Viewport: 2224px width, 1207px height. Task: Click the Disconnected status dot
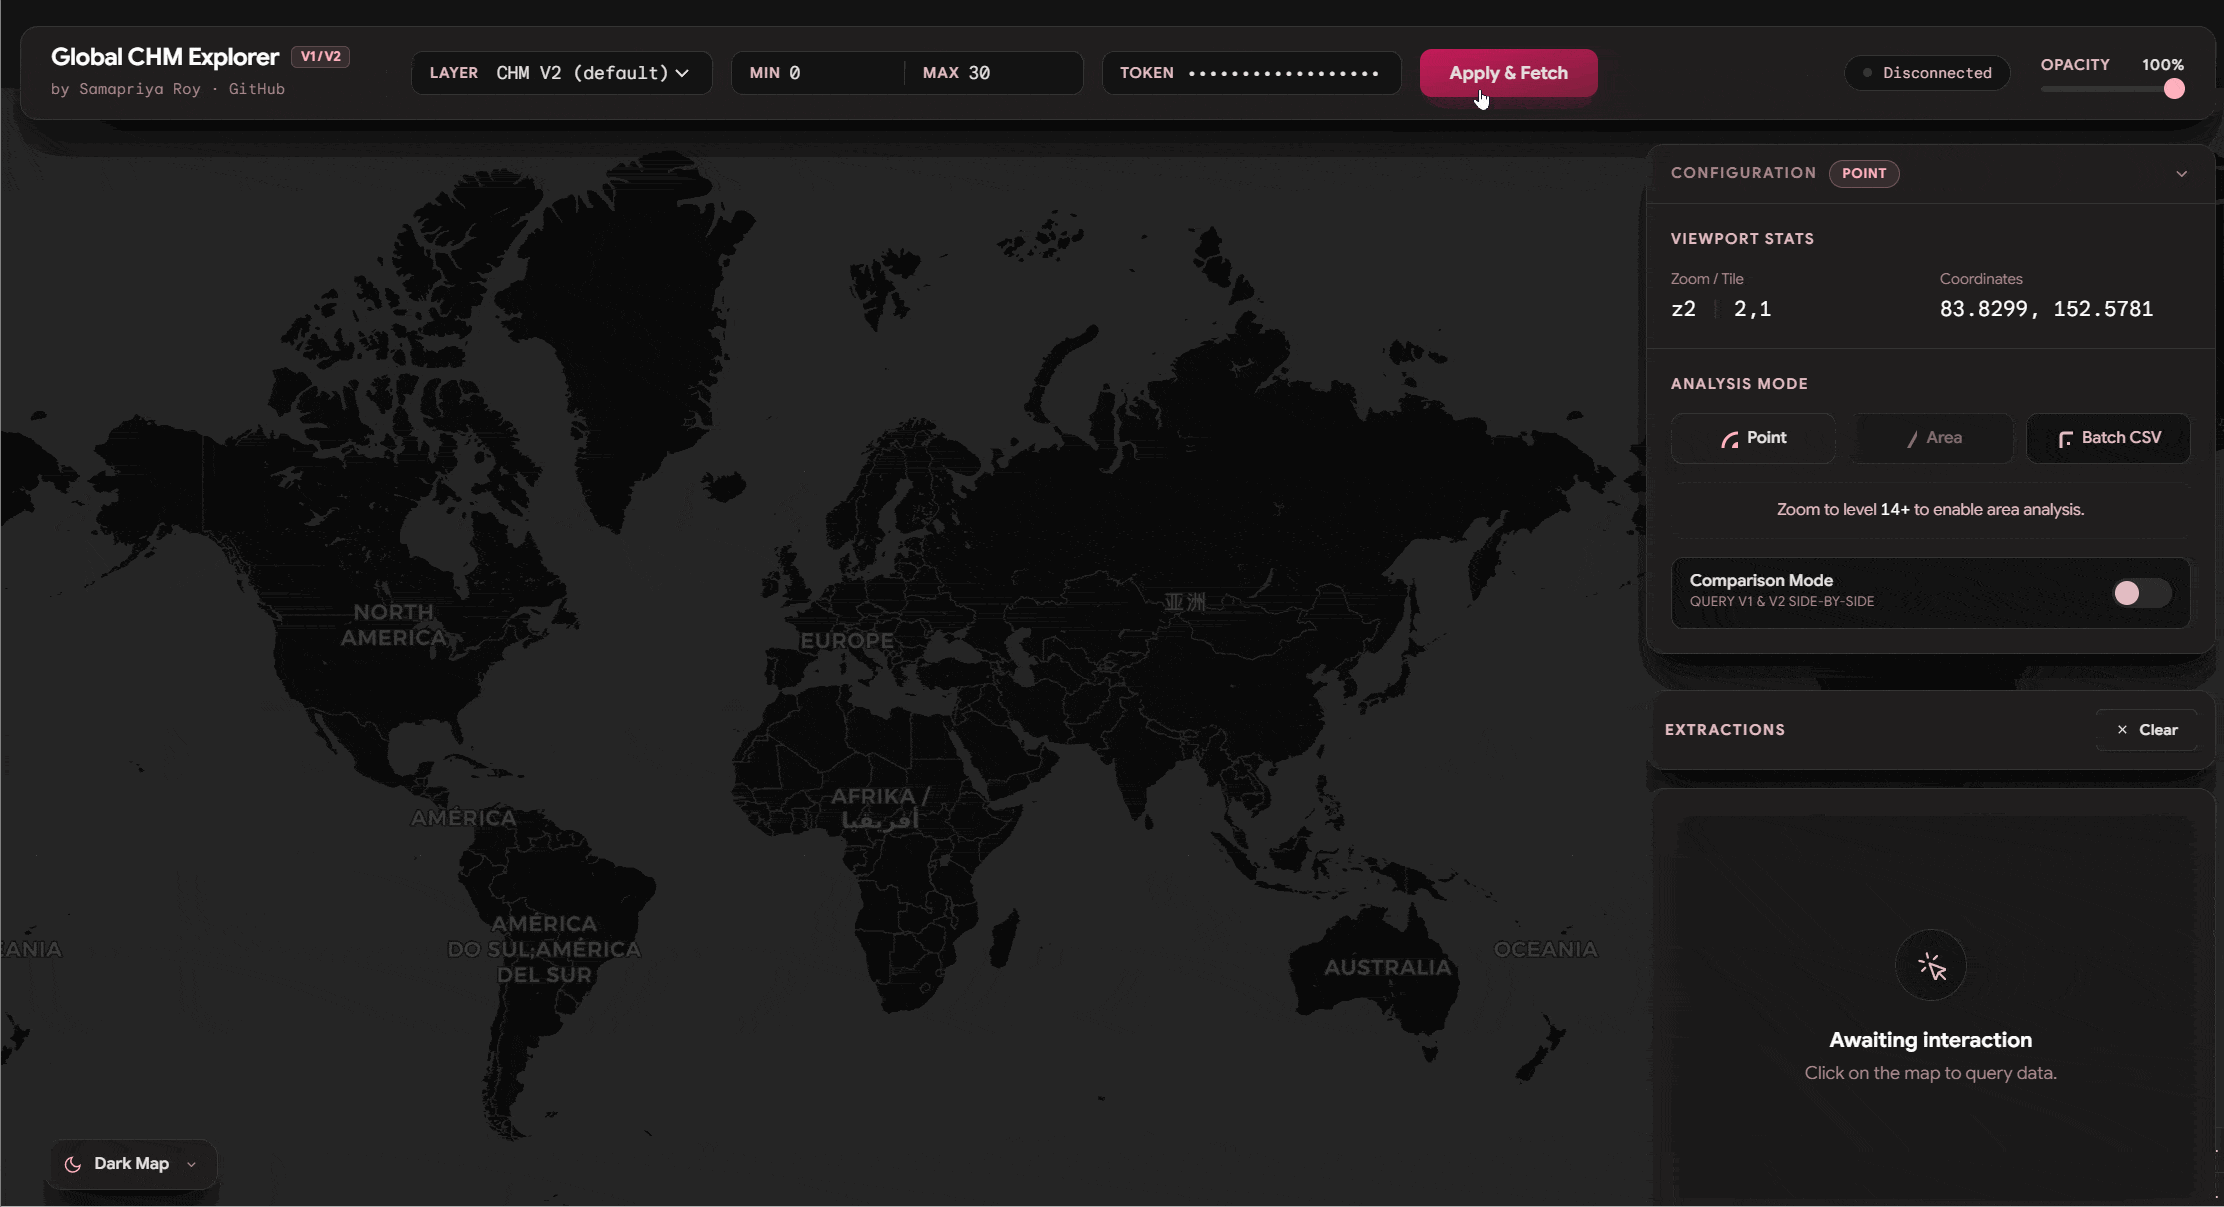(x=1867, y=73)
